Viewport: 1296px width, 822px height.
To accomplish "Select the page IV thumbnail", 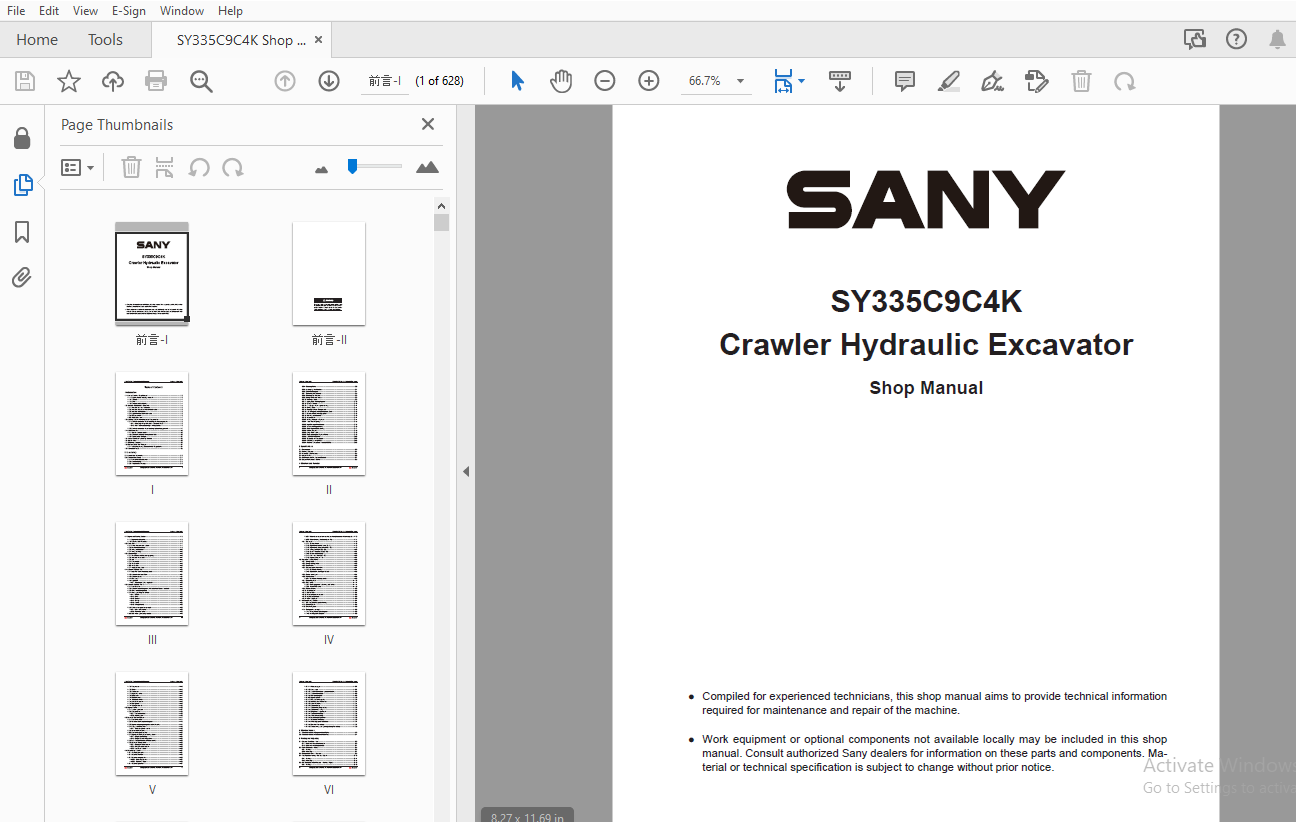I will [x=329, y=574].
